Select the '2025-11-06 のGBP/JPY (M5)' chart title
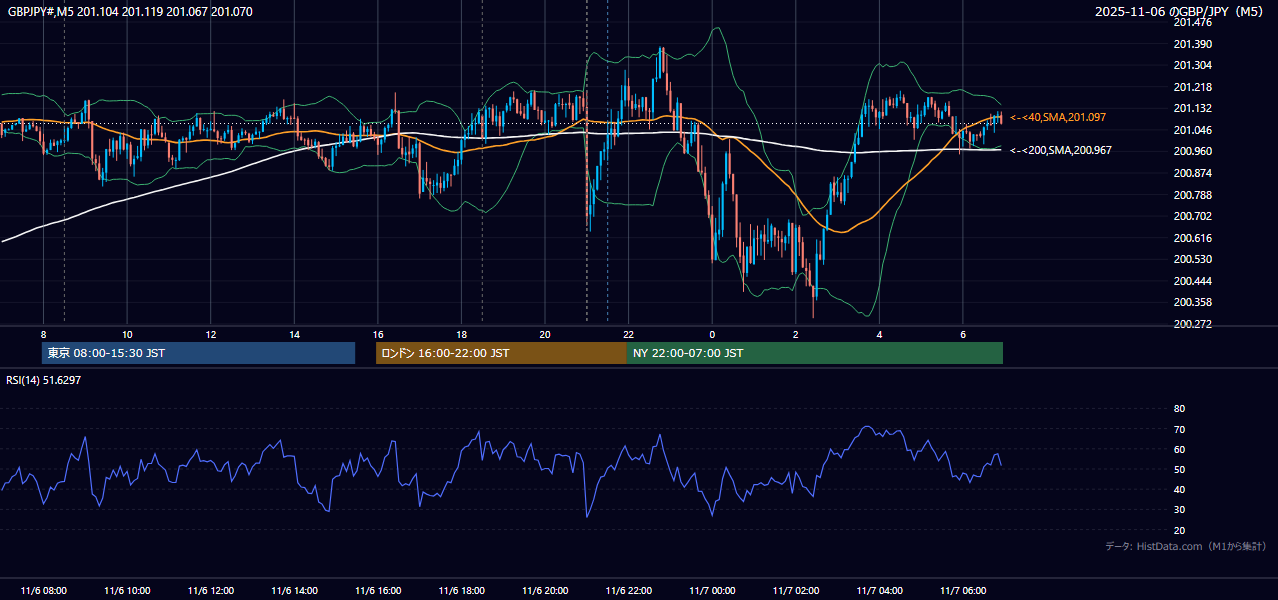Viewport: 1278px width, 600px height. 1180,12
